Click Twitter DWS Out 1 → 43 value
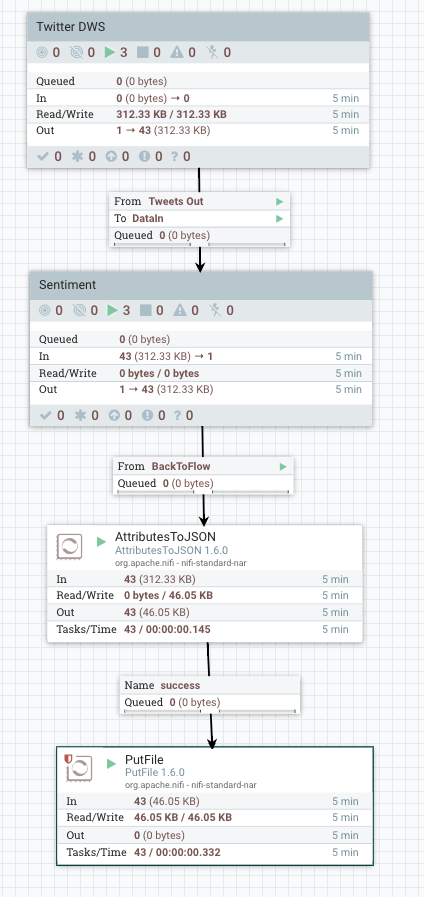Screen dimensions: 424x897 pyautogui.click(x=163, y=130)
